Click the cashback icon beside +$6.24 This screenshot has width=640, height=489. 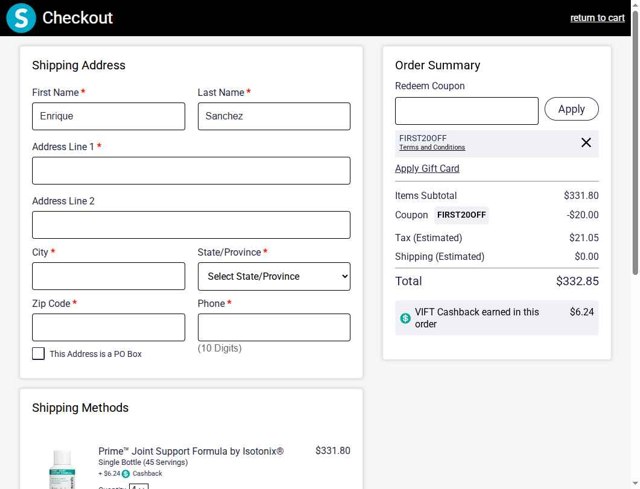pyautogui.click(x=126, y=473)
